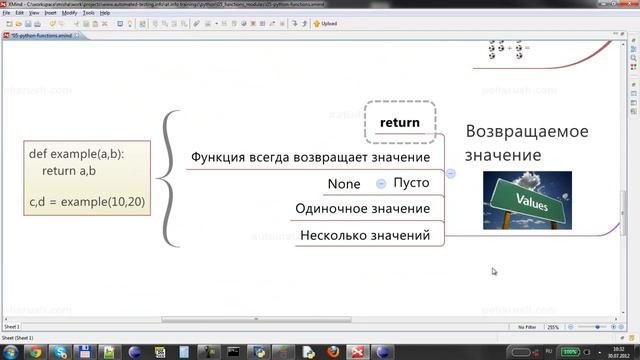The image size is (640, 360).
Task: Click the drill down arrow toolbar icon
Action: (294, 24)
